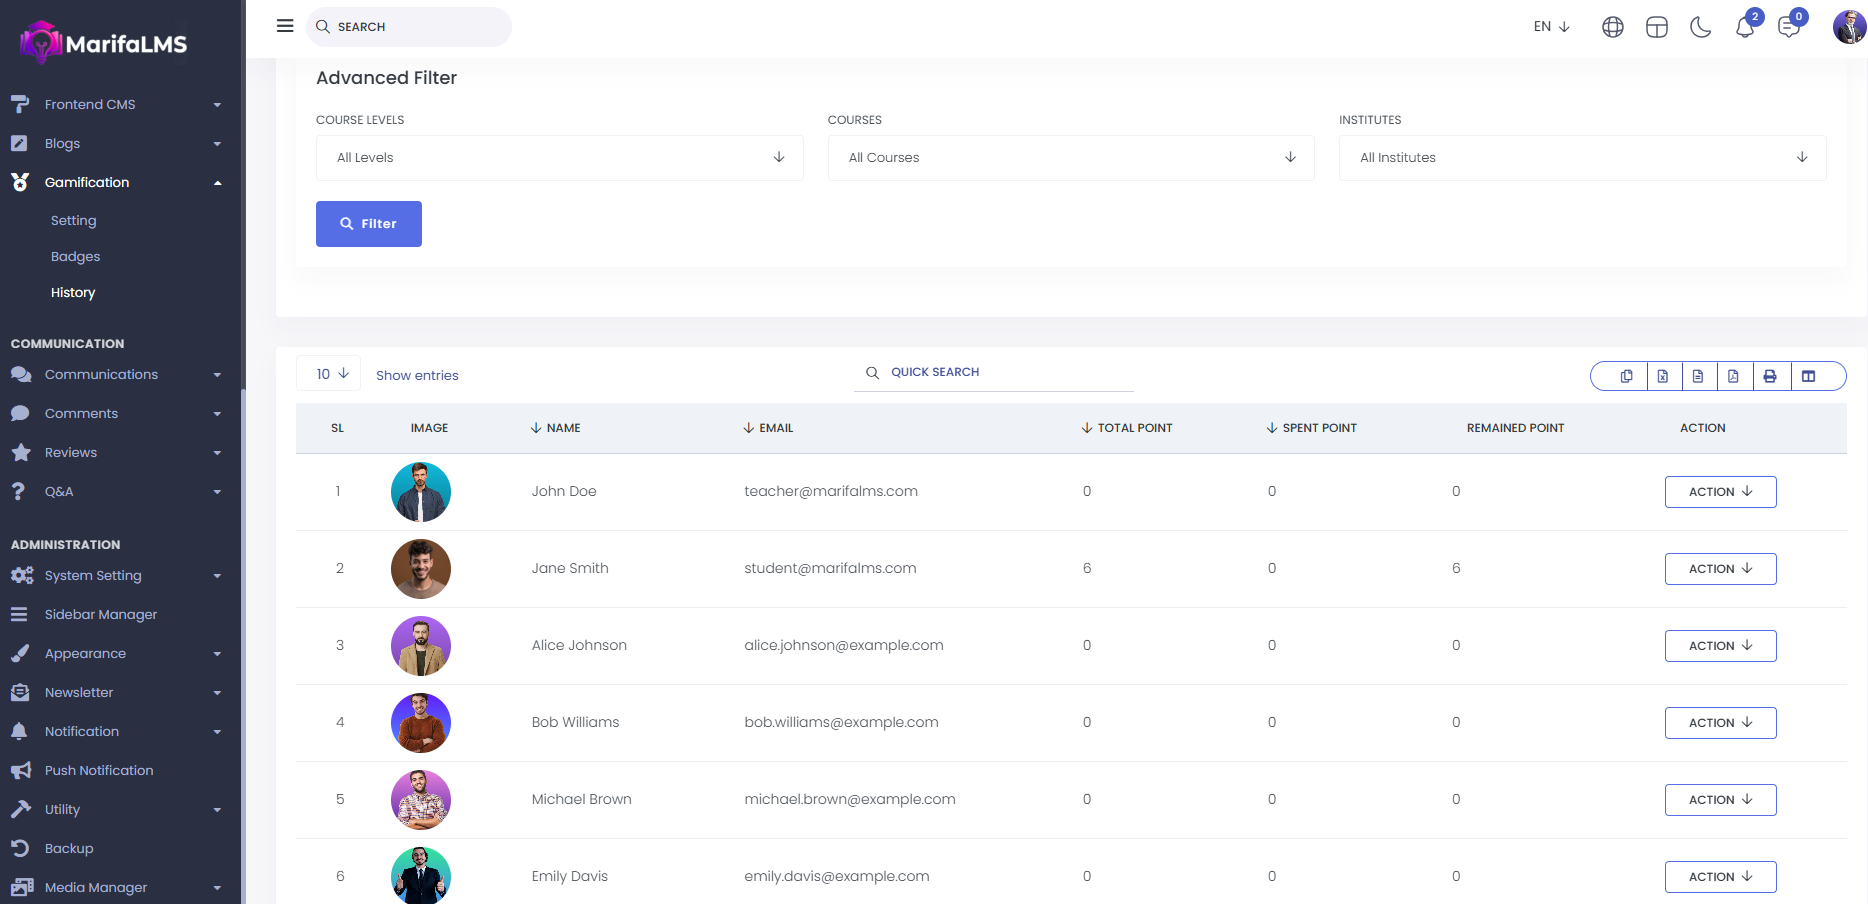Click the globe website icon

(1612, 28)
